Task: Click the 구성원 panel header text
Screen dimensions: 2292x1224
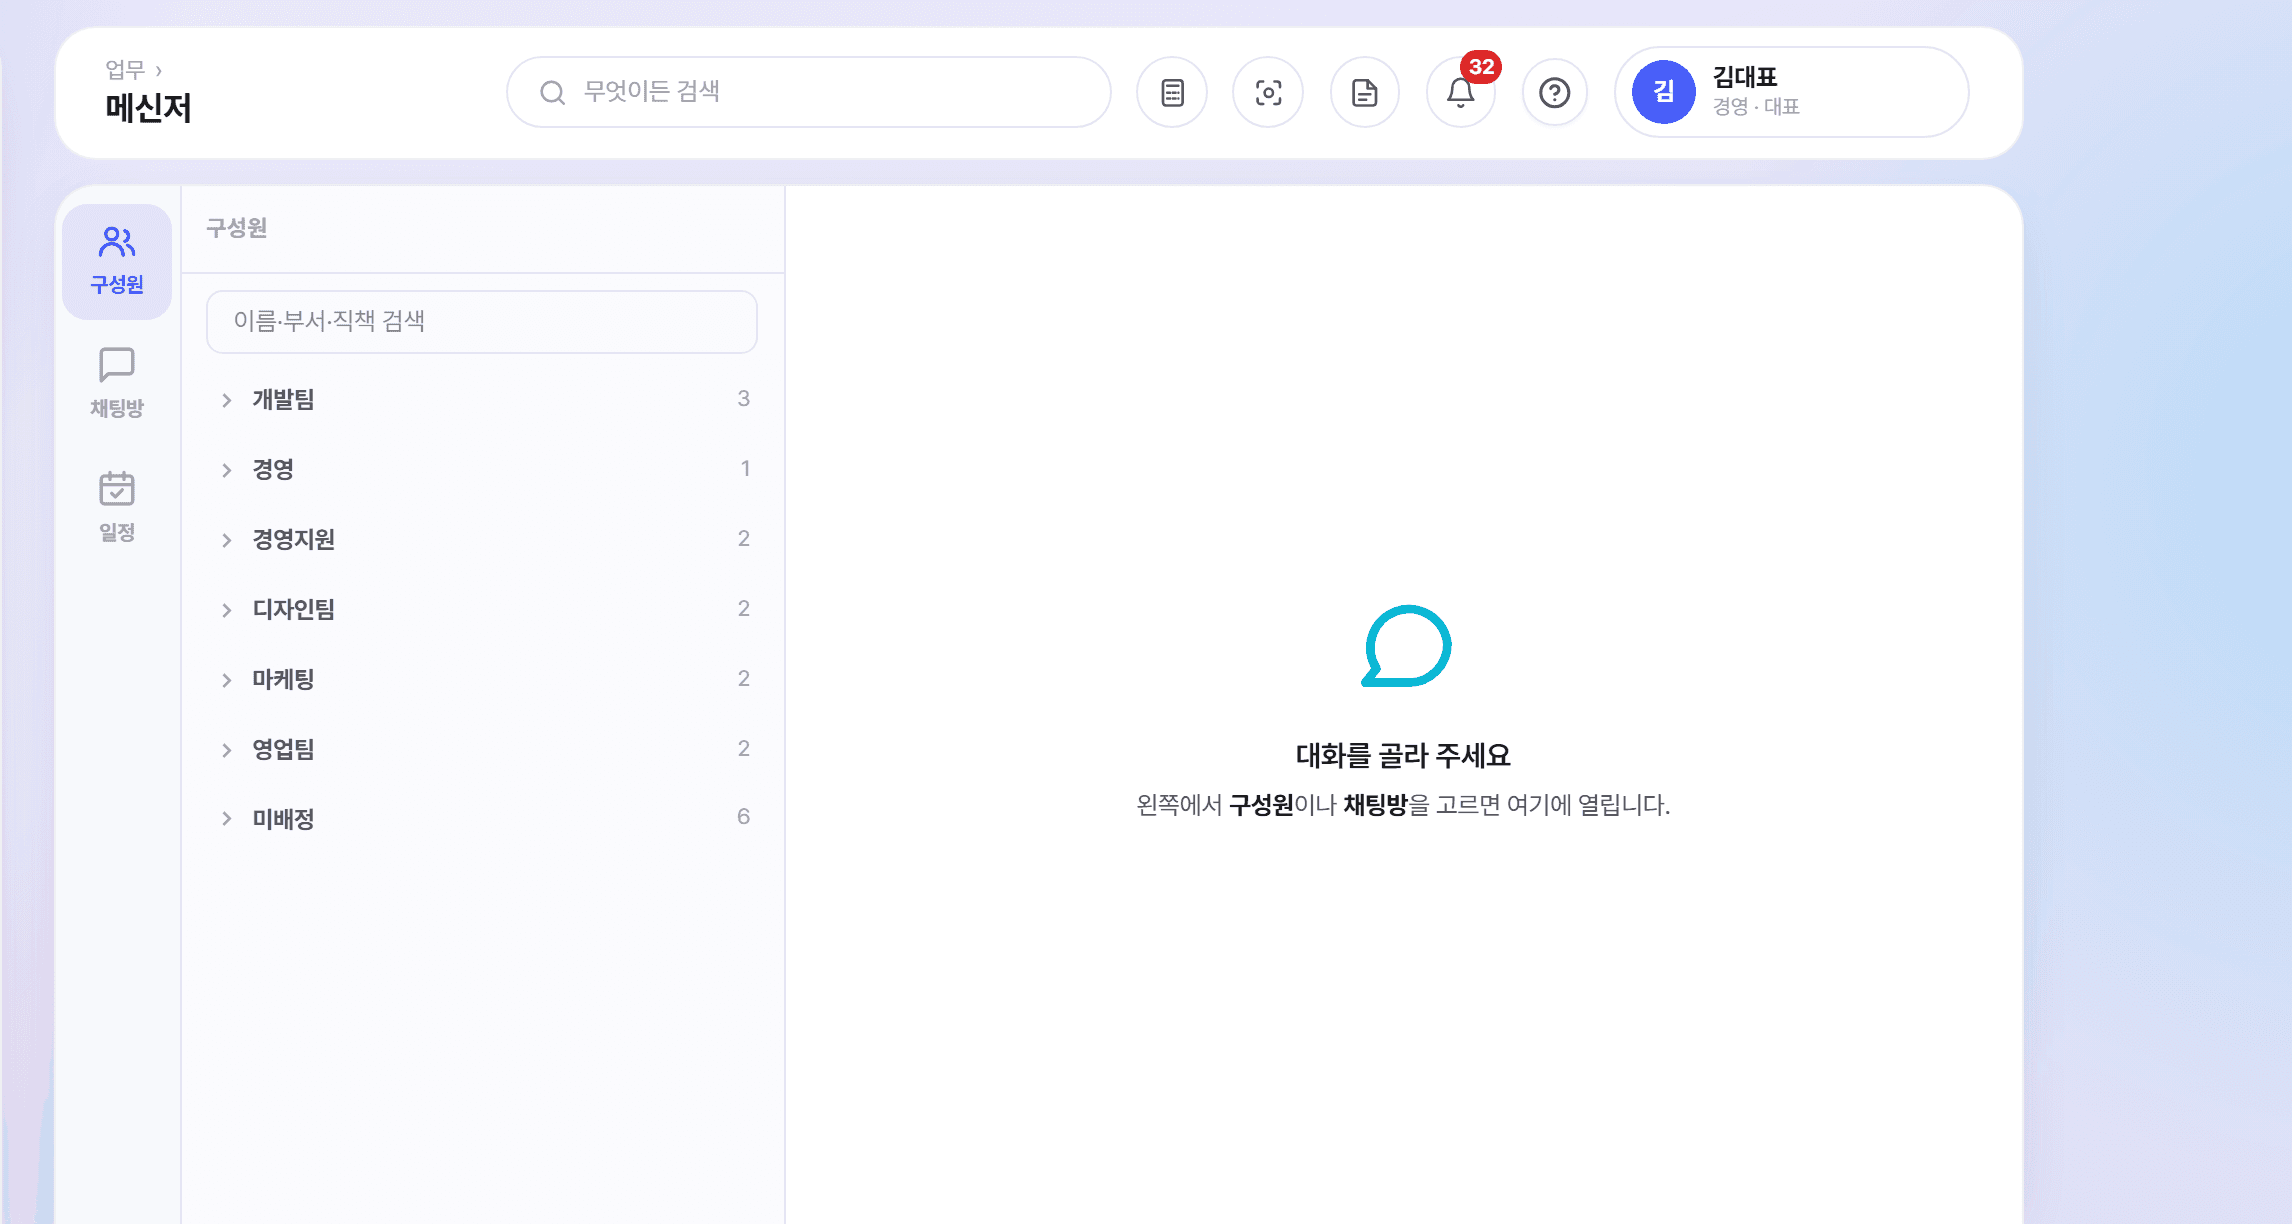Action: (237, 228)
